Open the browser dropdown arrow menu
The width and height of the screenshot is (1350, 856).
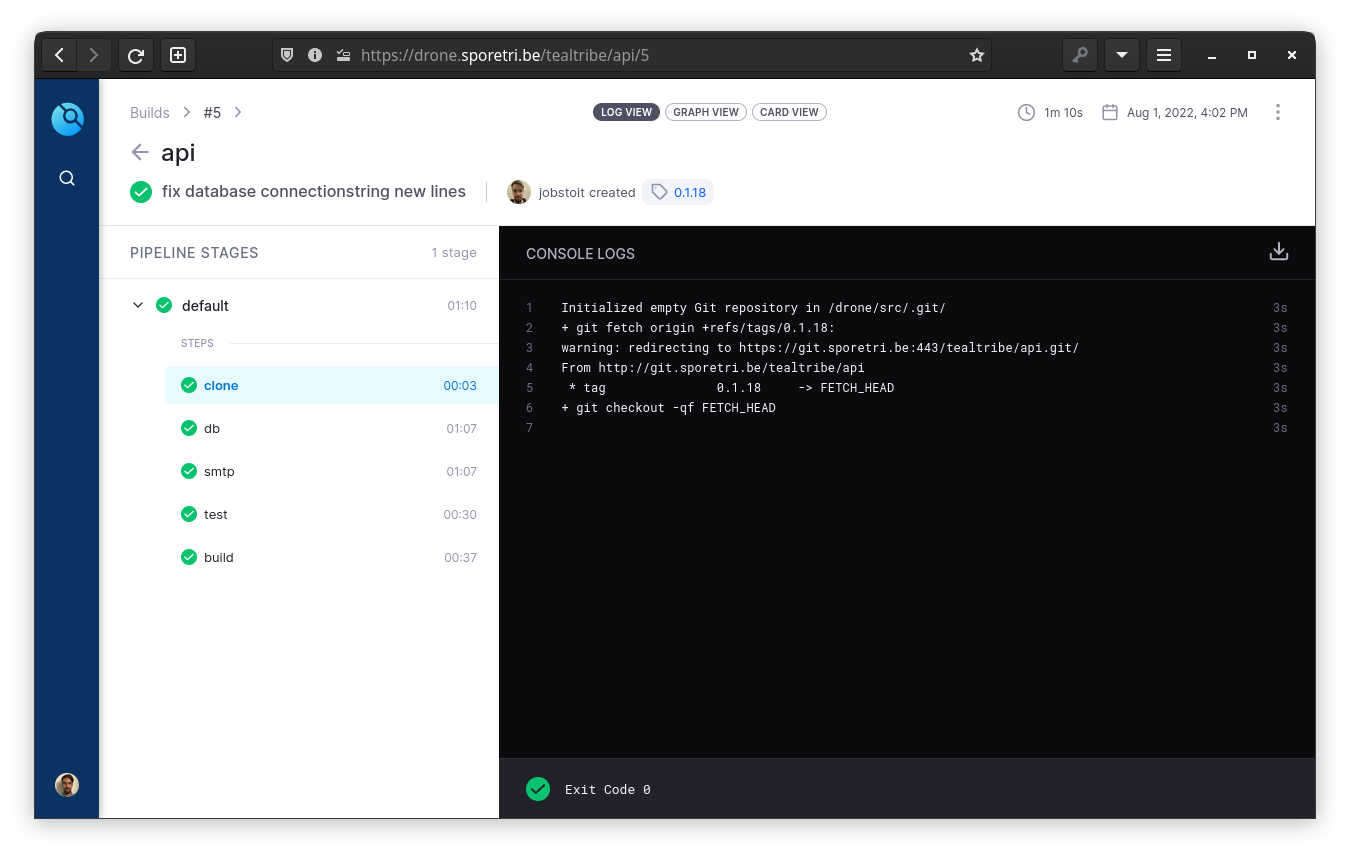point(1122,55)
